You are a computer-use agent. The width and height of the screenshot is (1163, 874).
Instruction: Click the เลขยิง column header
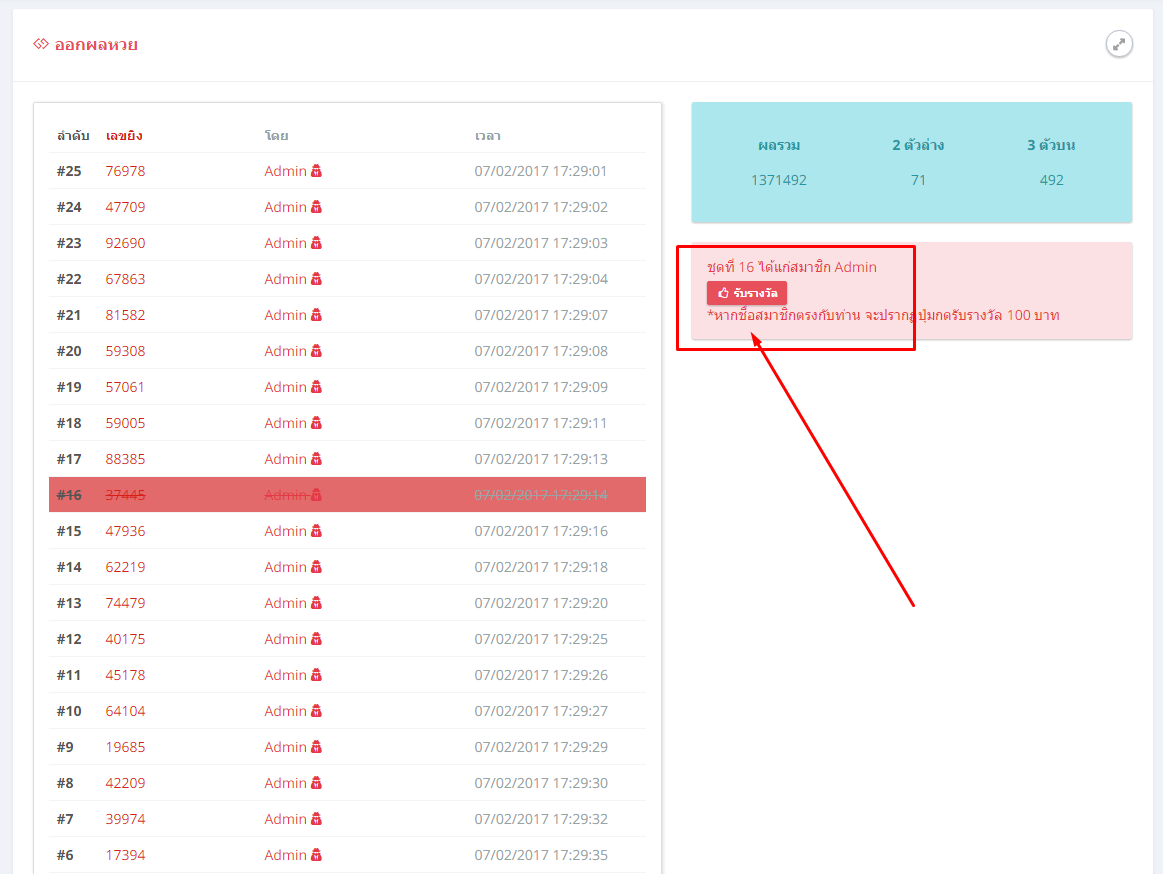tap(124, 135)
